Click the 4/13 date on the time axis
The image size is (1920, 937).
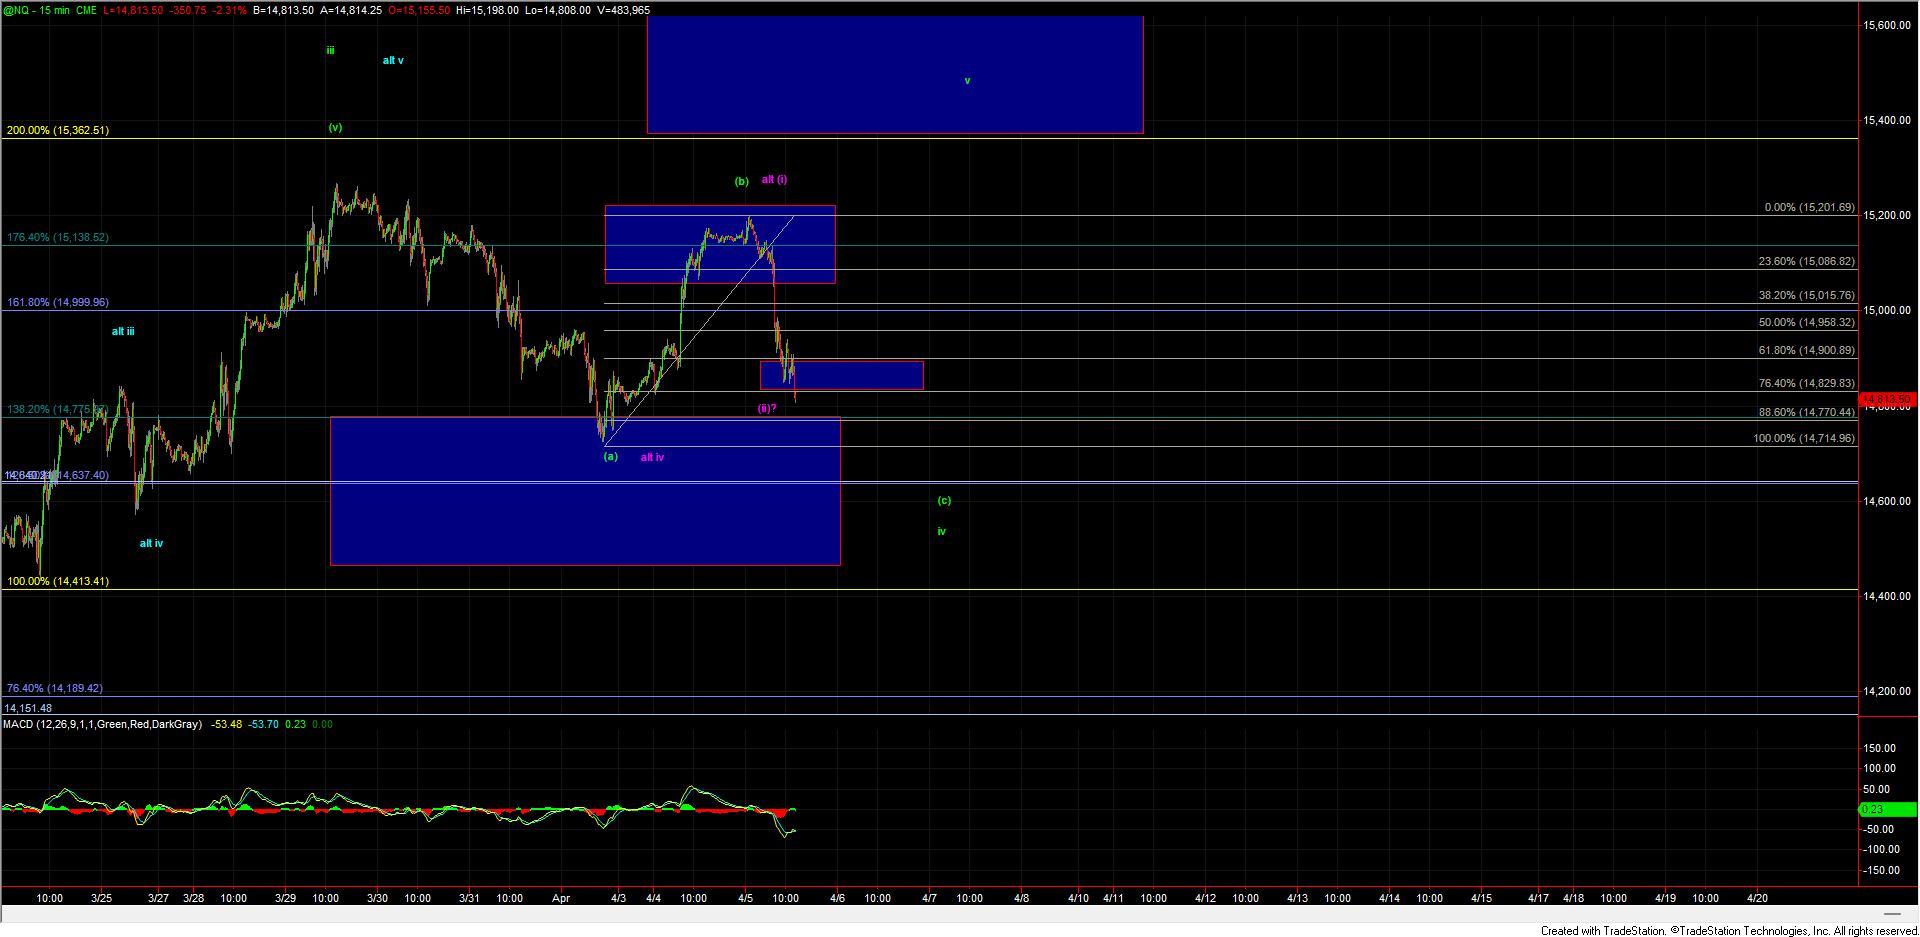(1297, 898)
